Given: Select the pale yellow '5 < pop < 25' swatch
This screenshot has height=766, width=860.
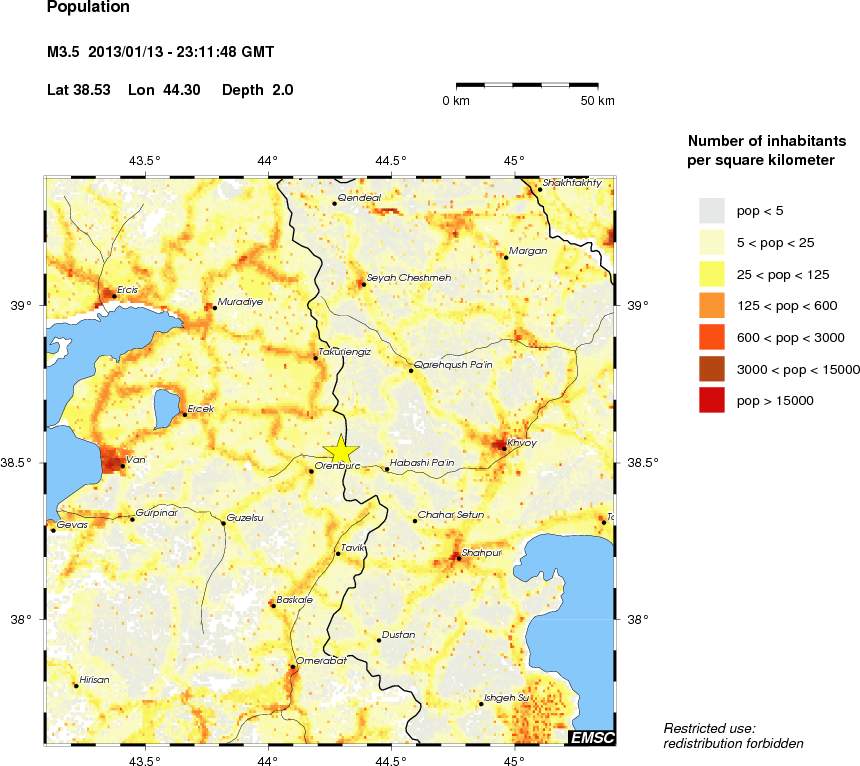Looking at the screenshot, I should (711, 241).
